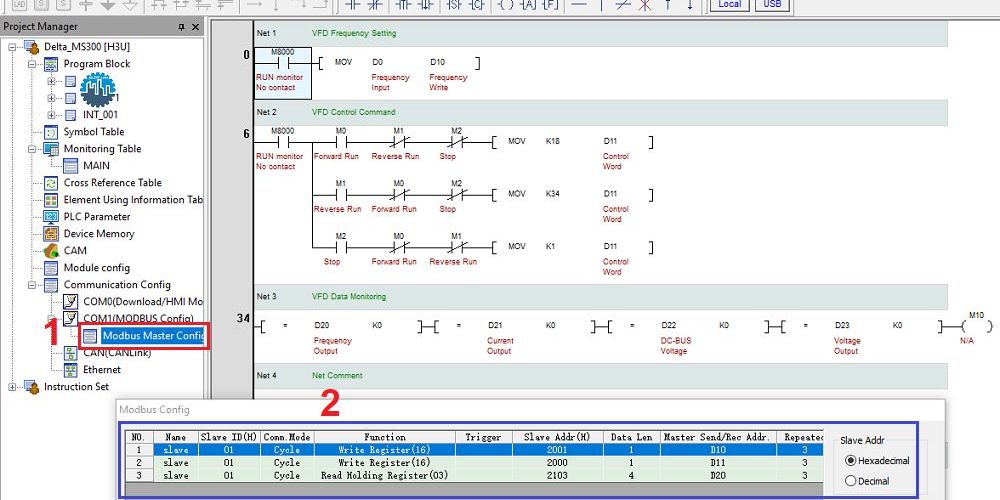Click the Symbol Table icon
This screenshot has height=500, width=1000.
(x=51, y=132)
